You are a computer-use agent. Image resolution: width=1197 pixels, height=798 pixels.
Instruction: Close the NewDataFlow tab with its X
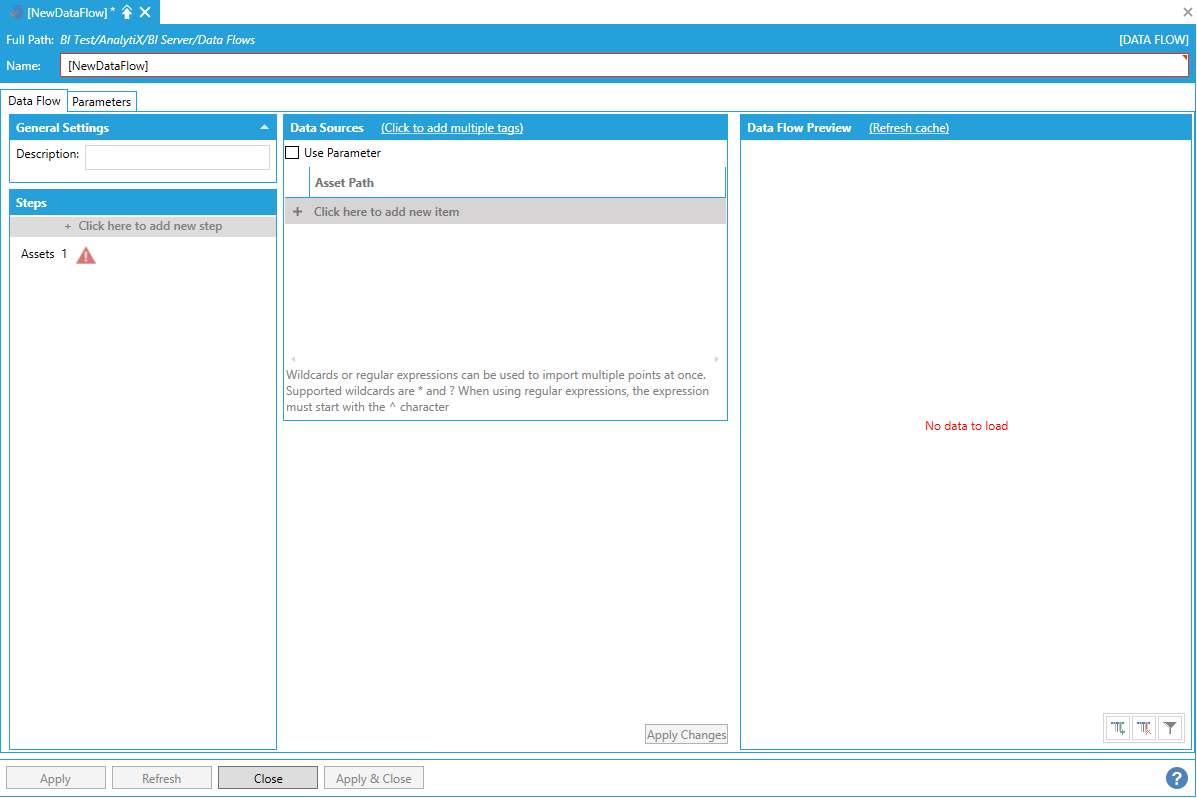click(x=145, y=12)
